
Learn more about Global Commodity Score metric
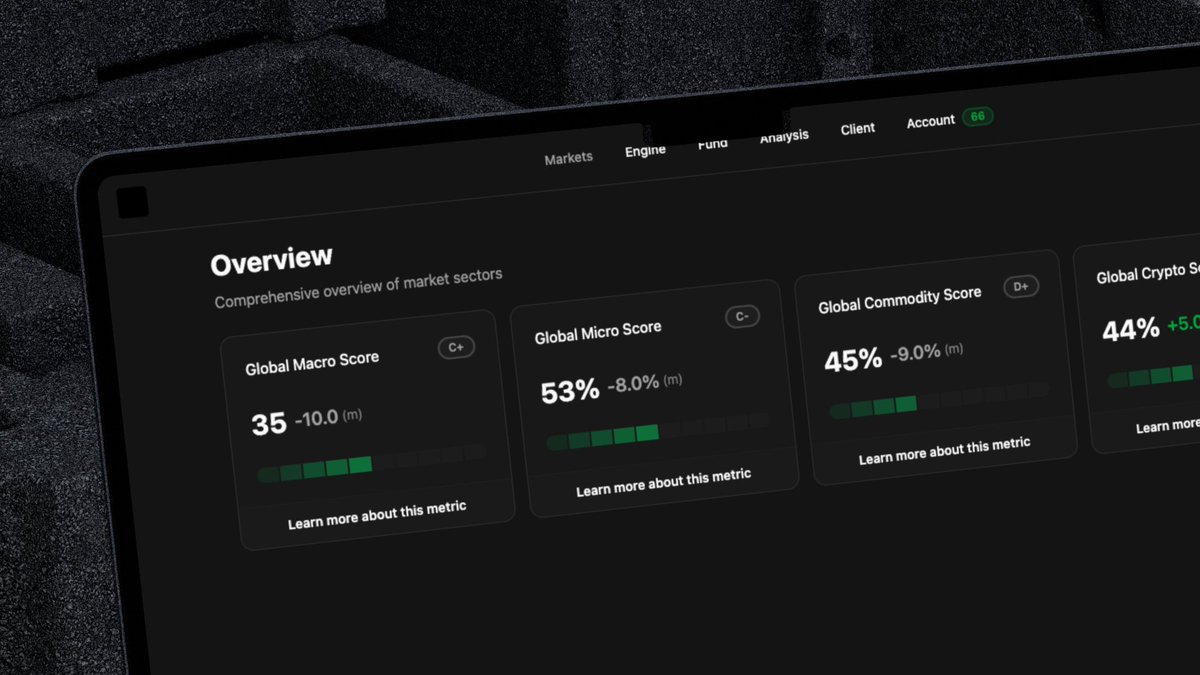[x=944, y=451]
